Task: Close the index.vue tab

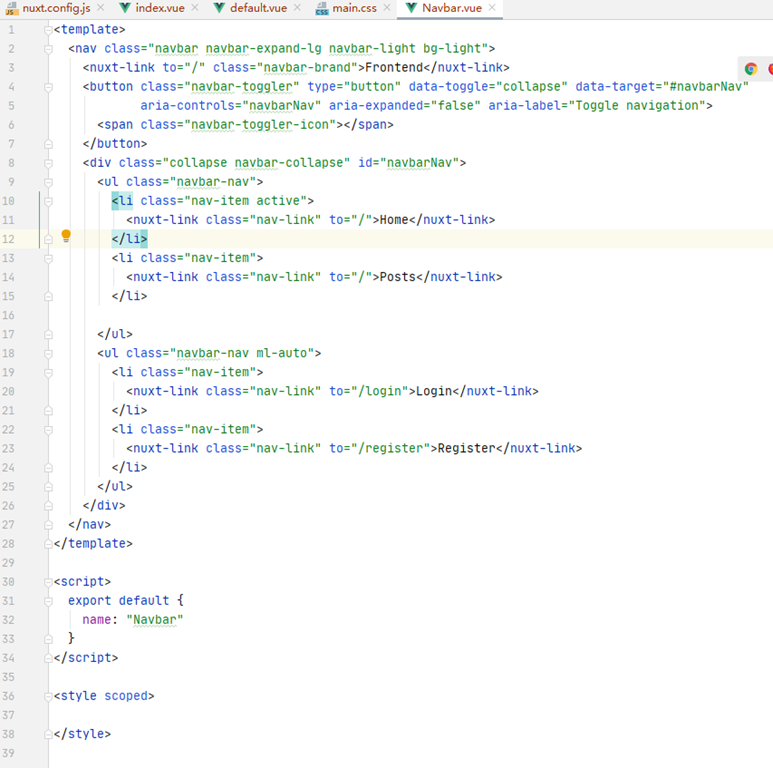Action: [x=195, y=8]
